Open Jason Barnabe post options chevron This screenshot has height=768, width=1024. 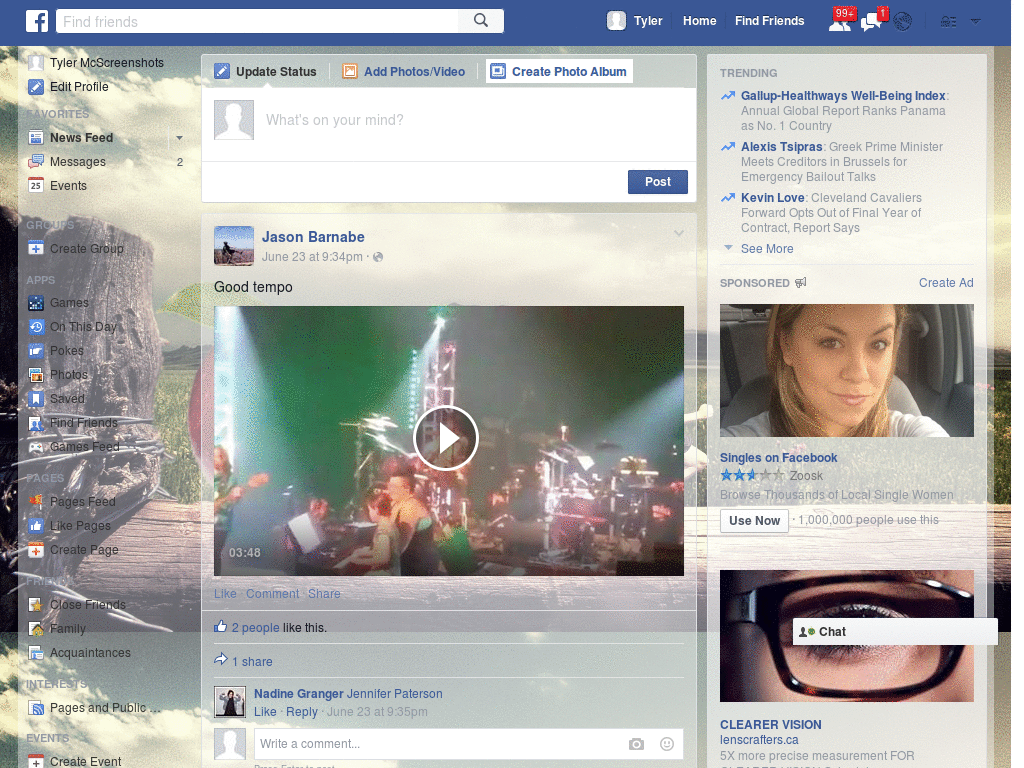coord(679,233)
